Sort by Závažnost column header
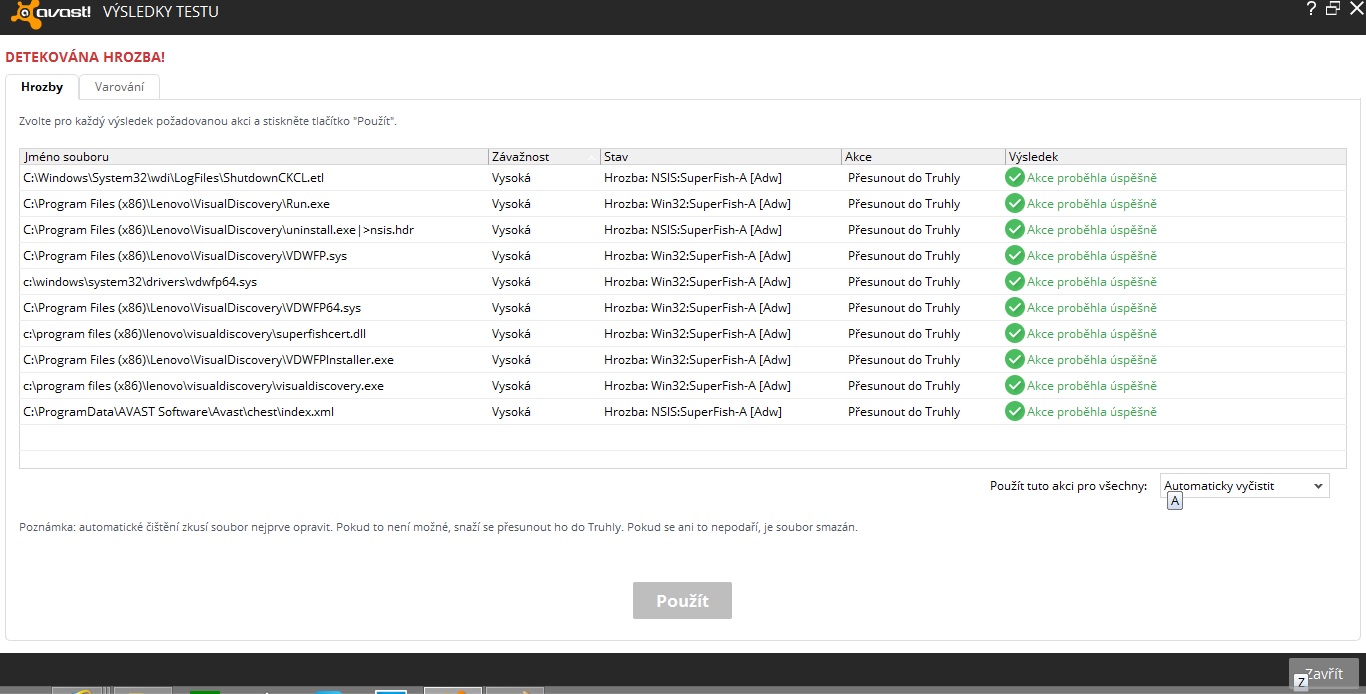Viewport: 1366px width, 694px height. tap(543, 157)
